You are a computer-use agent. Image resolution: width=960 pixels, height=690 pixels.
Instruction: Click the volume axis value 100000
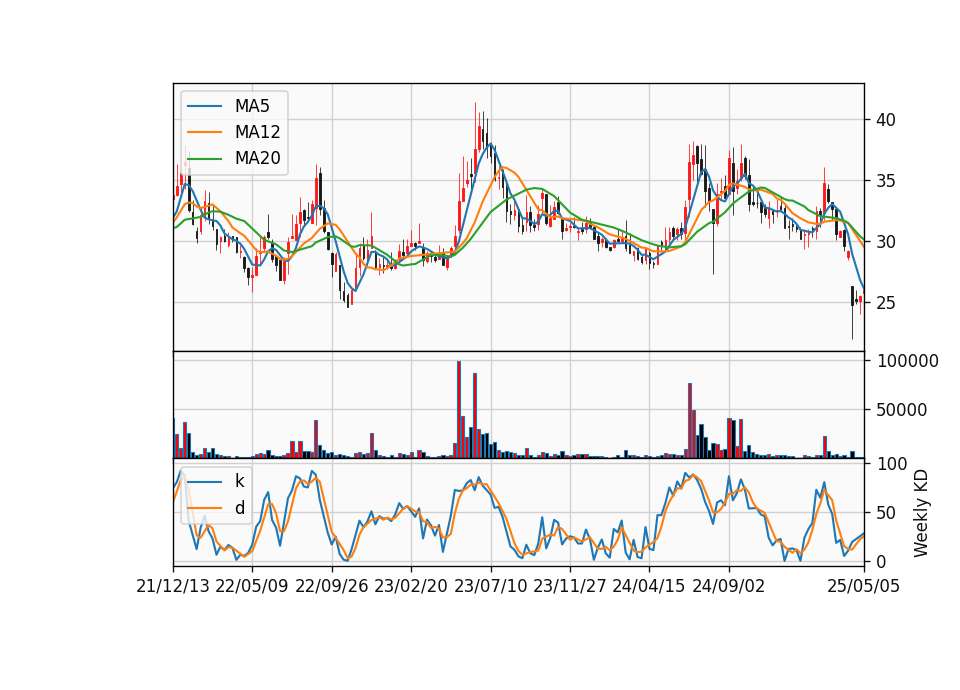click(x=908, y=361)
